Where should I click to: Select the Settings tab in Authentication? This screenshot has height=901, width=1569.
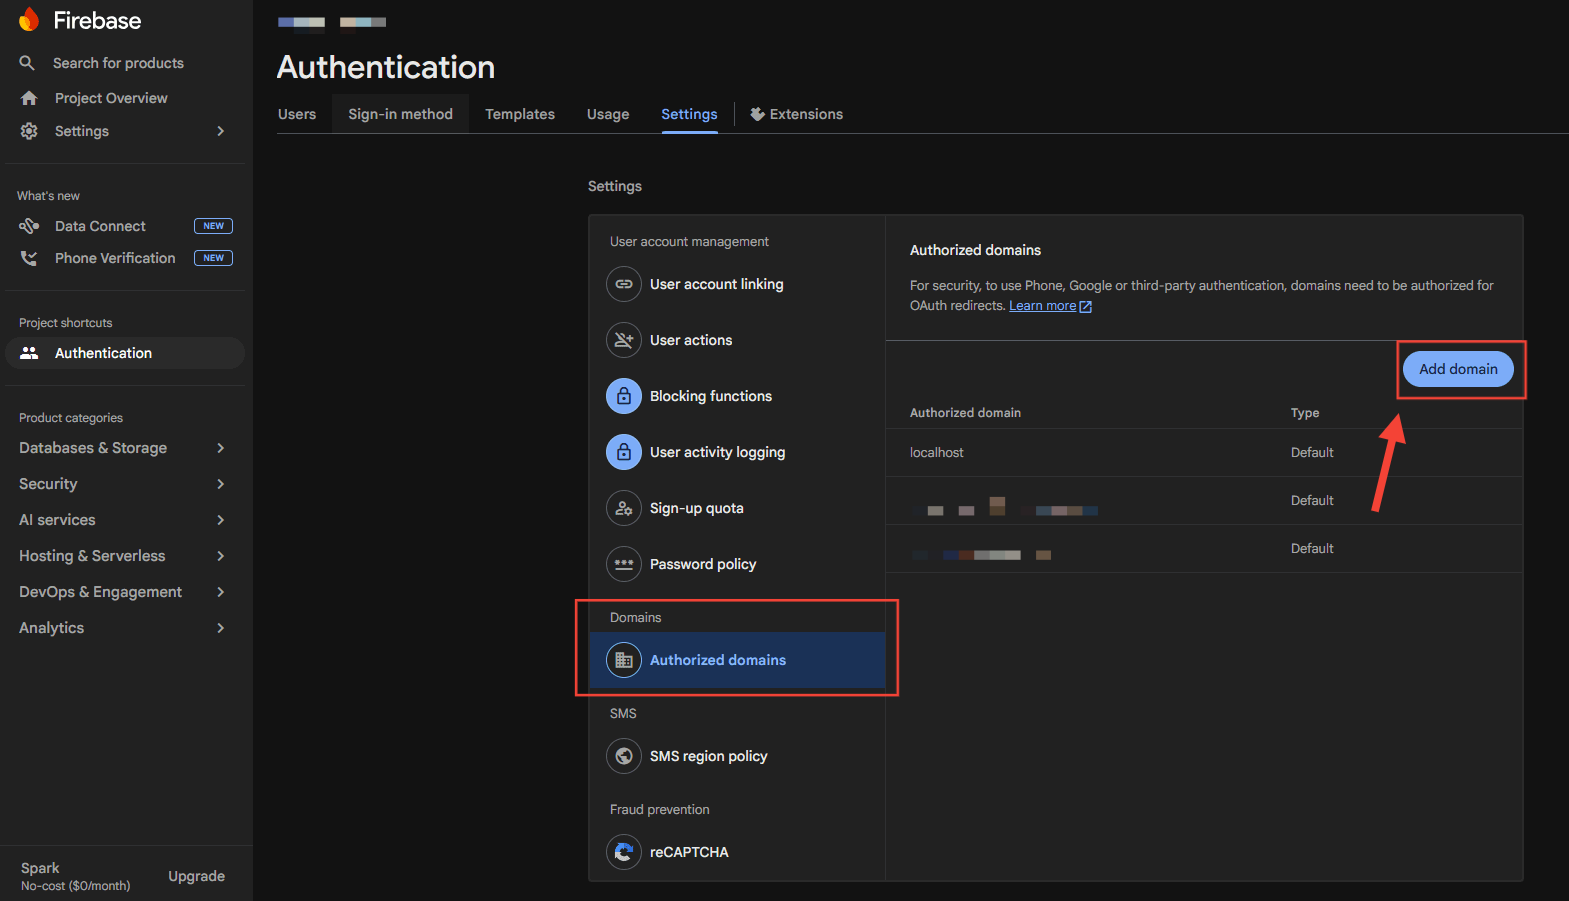pyautogui.click(x=689, y=114)
